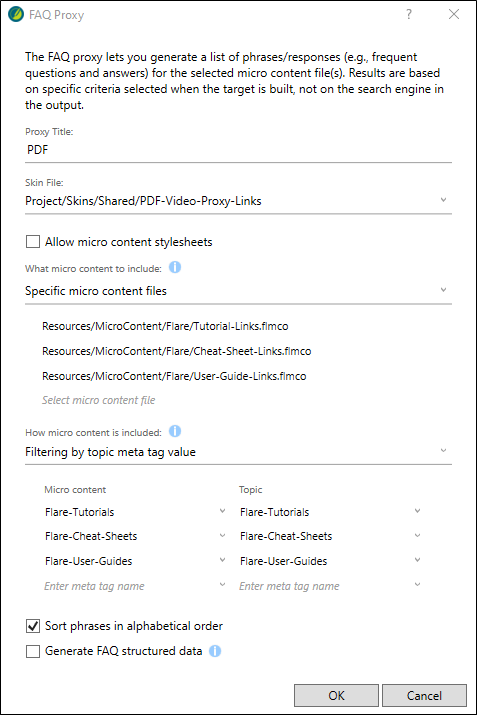Open the Skin File dropdown
The width and height of the screenshot is (477, 715).
click(238, 201)
